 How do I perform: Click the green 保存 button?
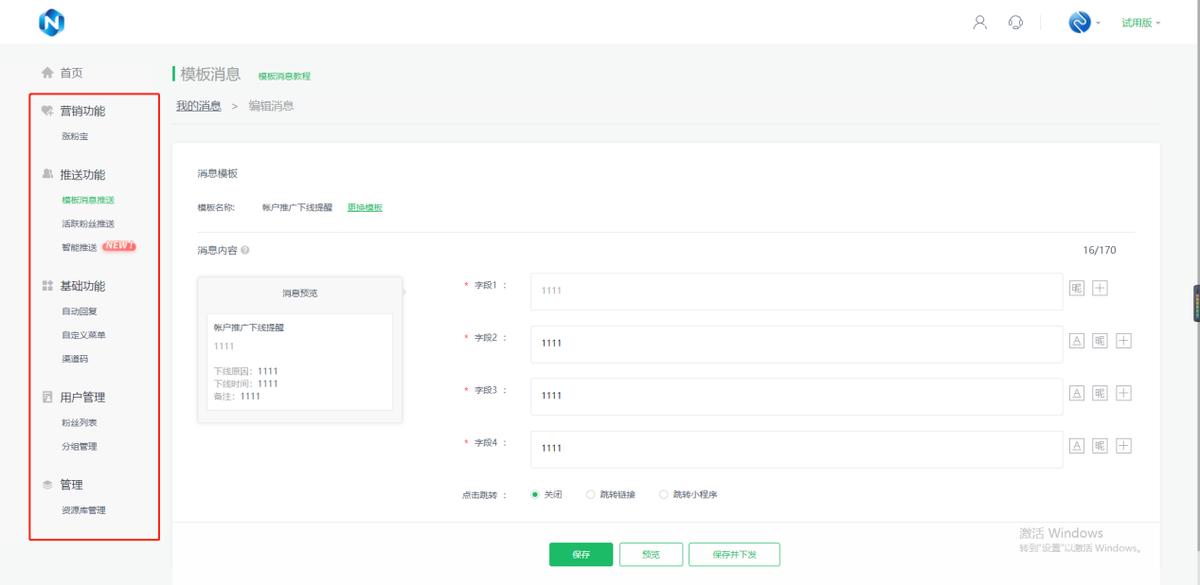[580, 554]
